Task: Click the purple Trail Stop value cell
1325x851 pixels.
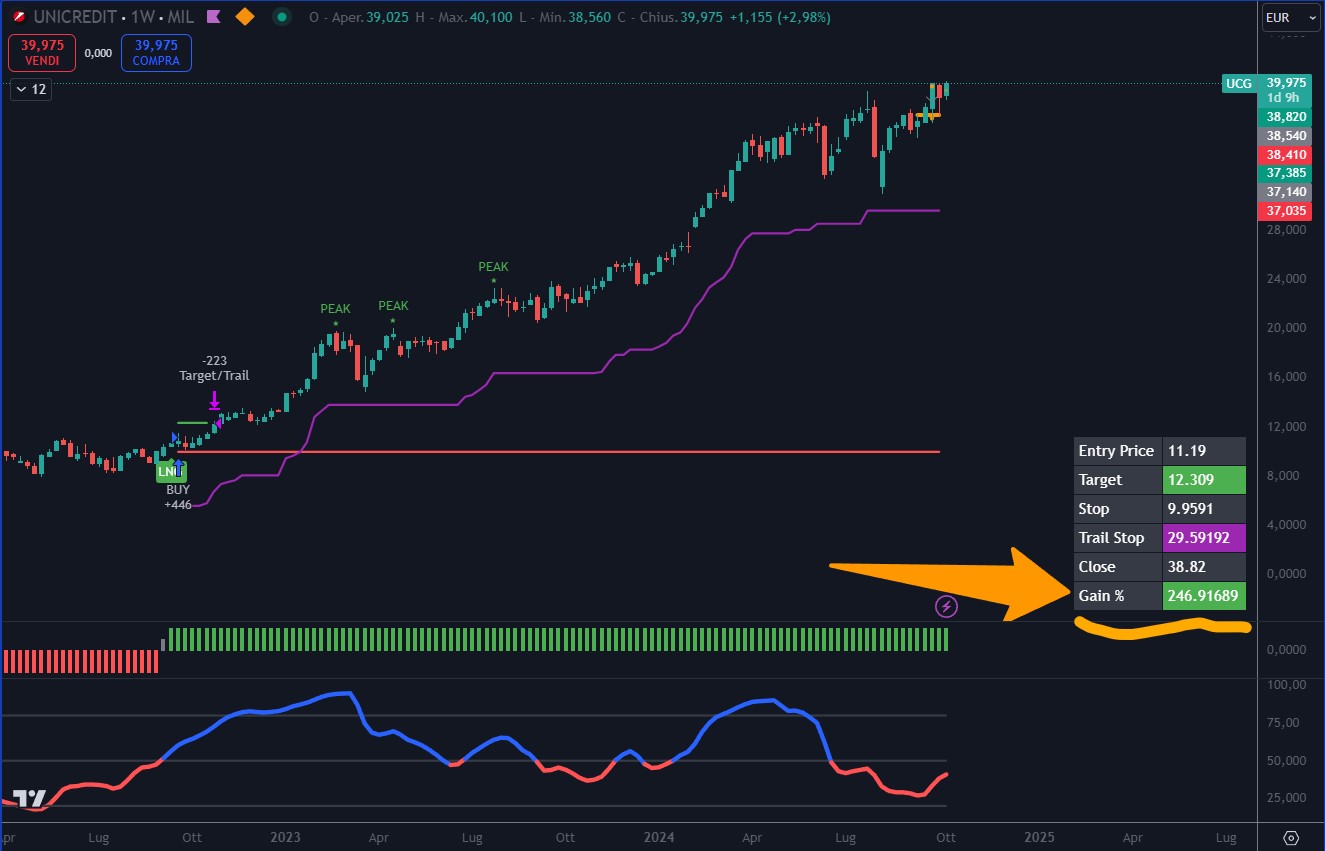Action: click(x=1204, y=538)
